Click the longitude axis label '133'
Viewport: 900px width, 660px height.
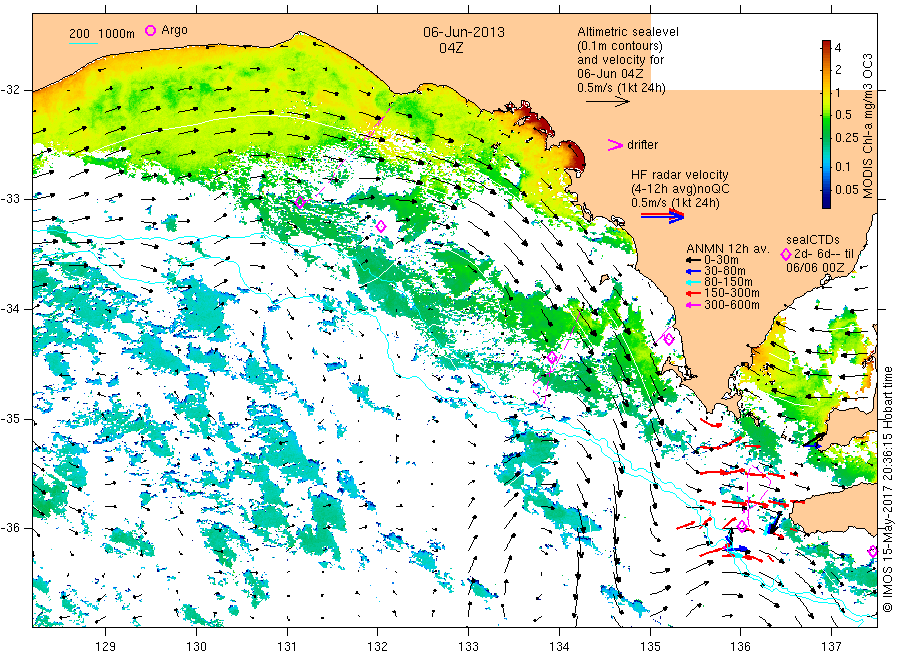coord(468,647)
